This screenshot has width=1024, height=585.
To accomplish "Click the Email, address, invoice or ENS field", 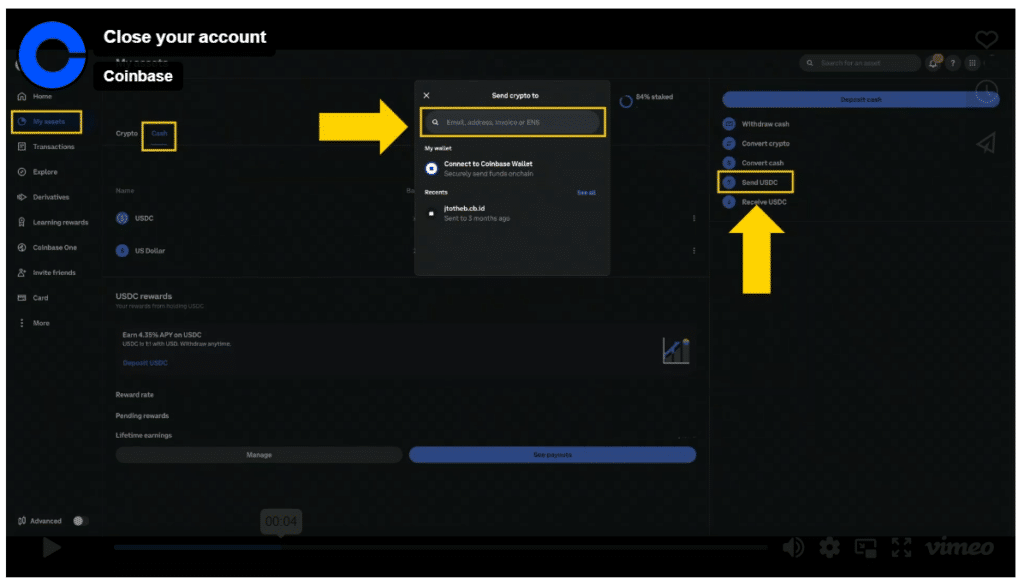I will 513,122.
